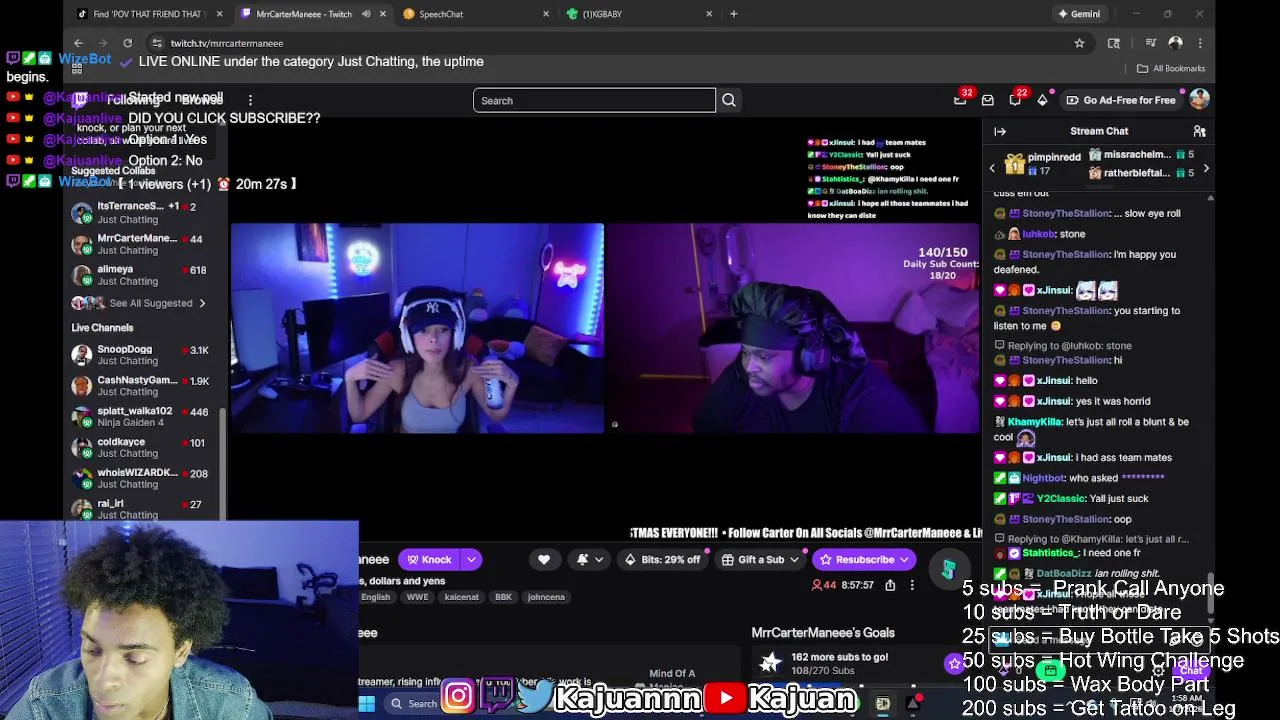Switch to the Find 'POV THAT FRIEND' tab

coord(149,14)
